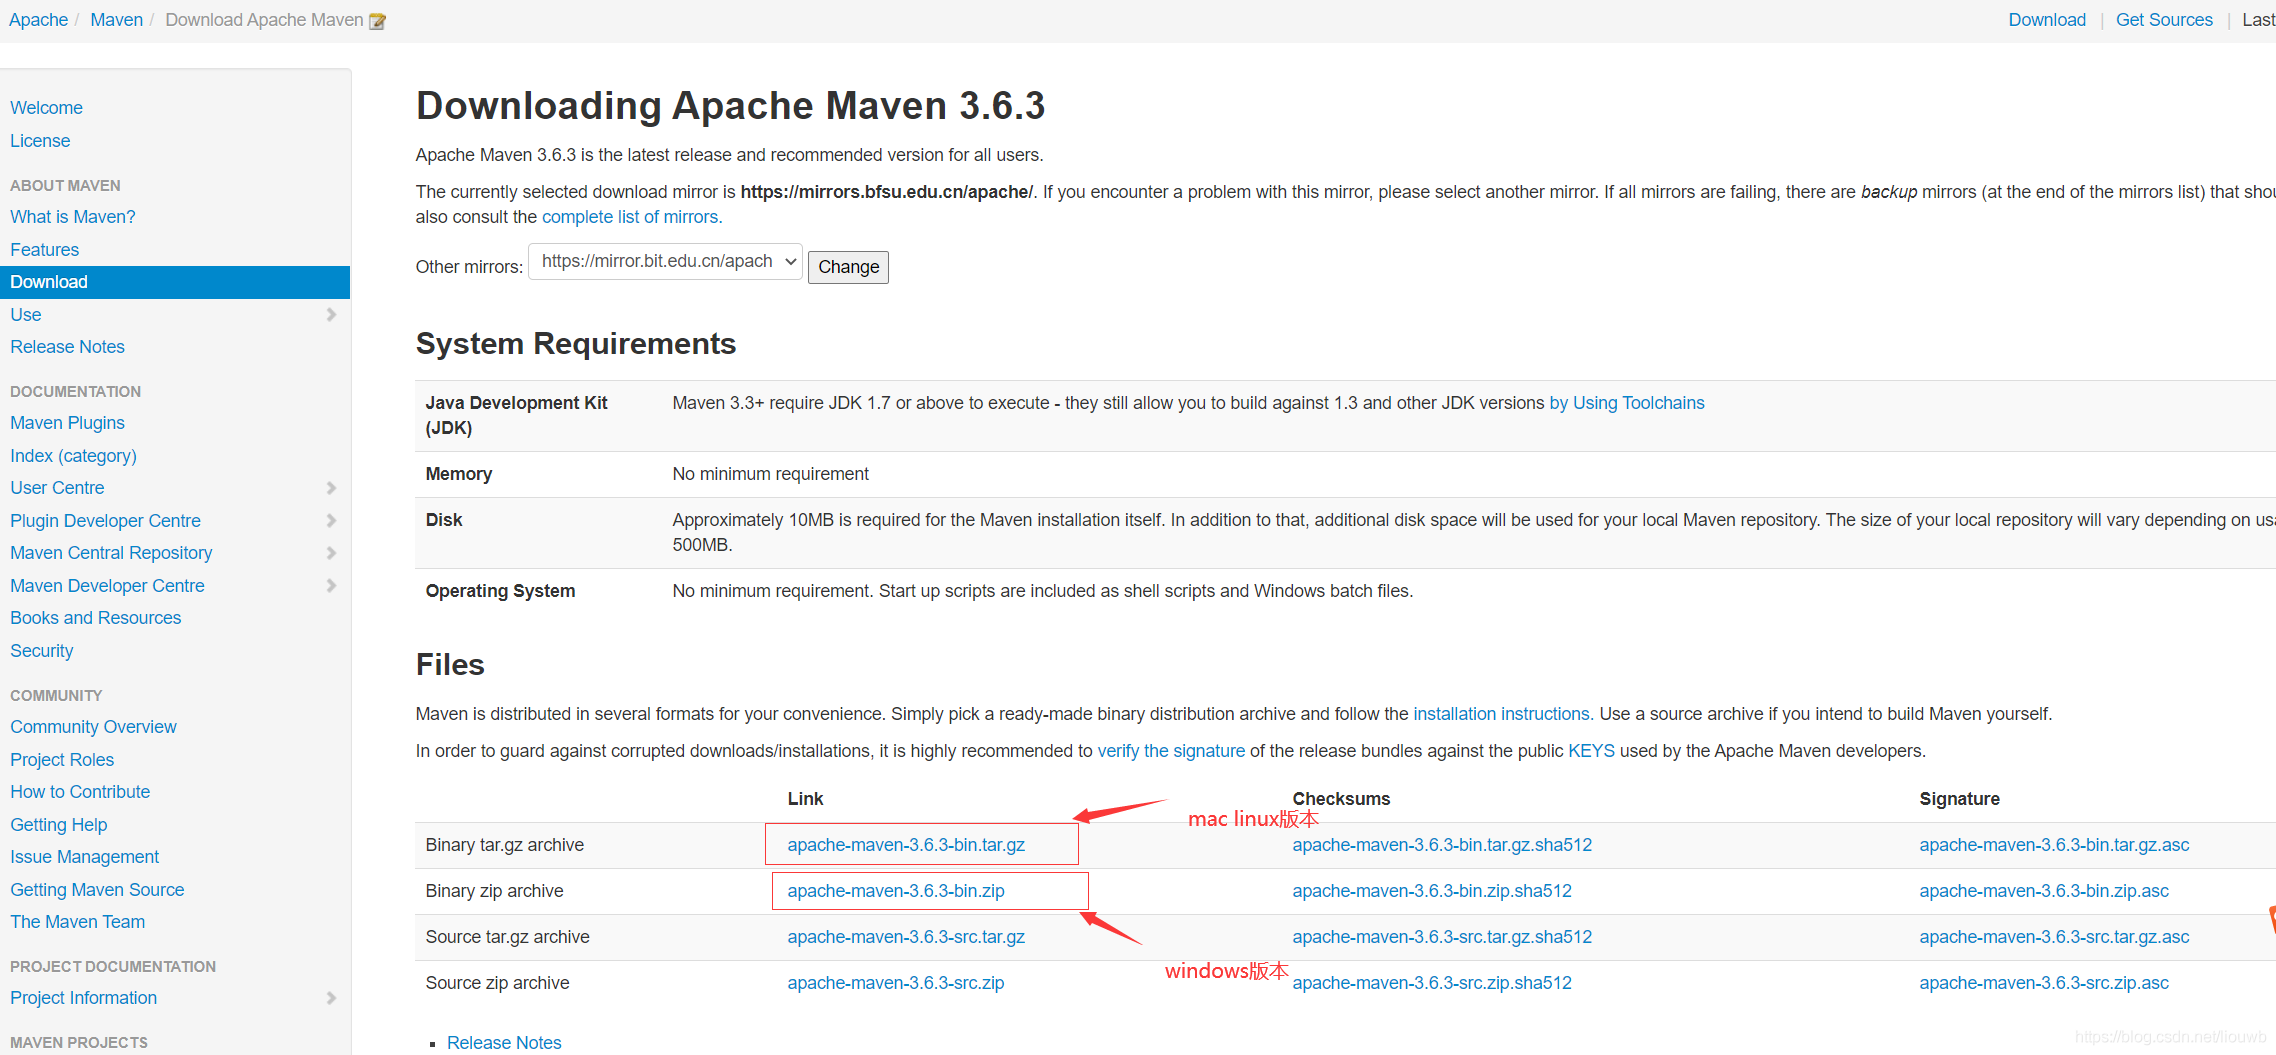Open Welcome in the sidebar
The height and width of the screenshot is (1055, 2276).
(46, 108)
